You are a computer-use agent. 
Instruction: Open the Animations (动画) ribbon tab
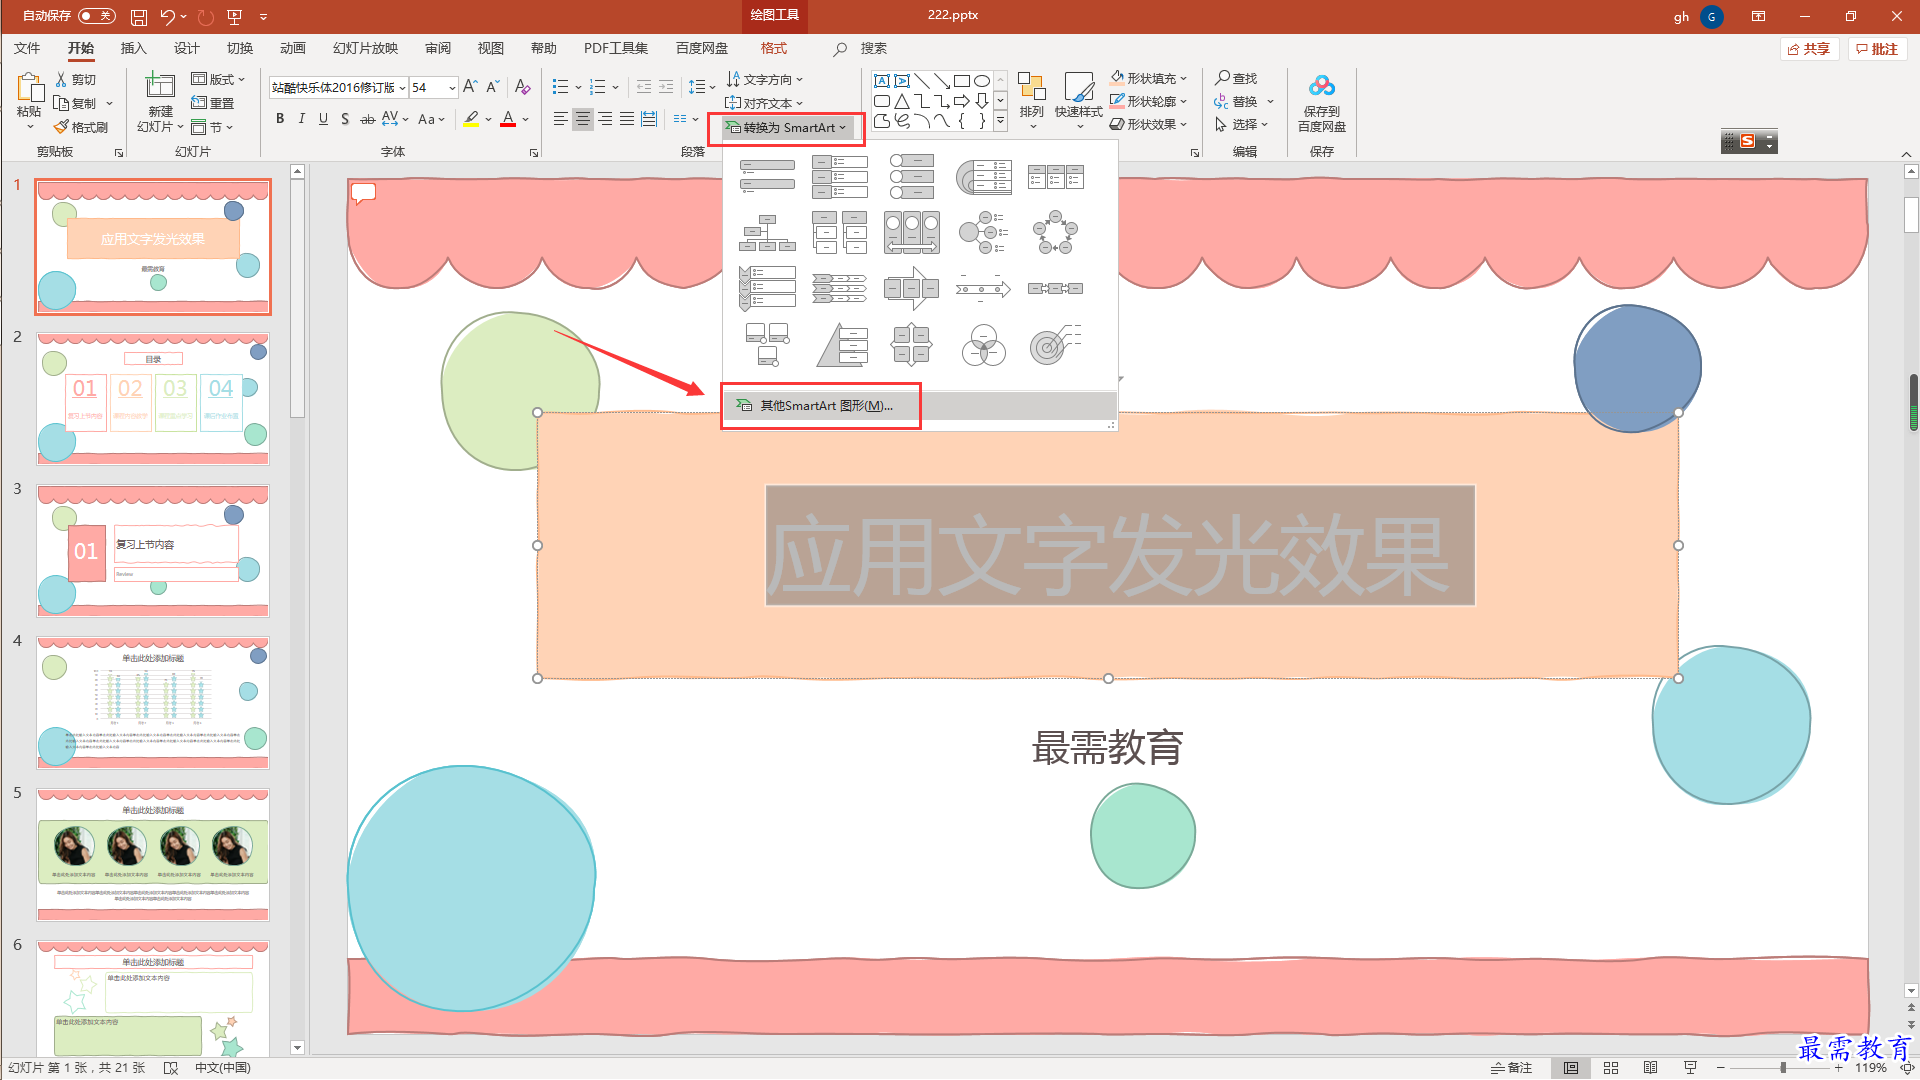point(292,48)
